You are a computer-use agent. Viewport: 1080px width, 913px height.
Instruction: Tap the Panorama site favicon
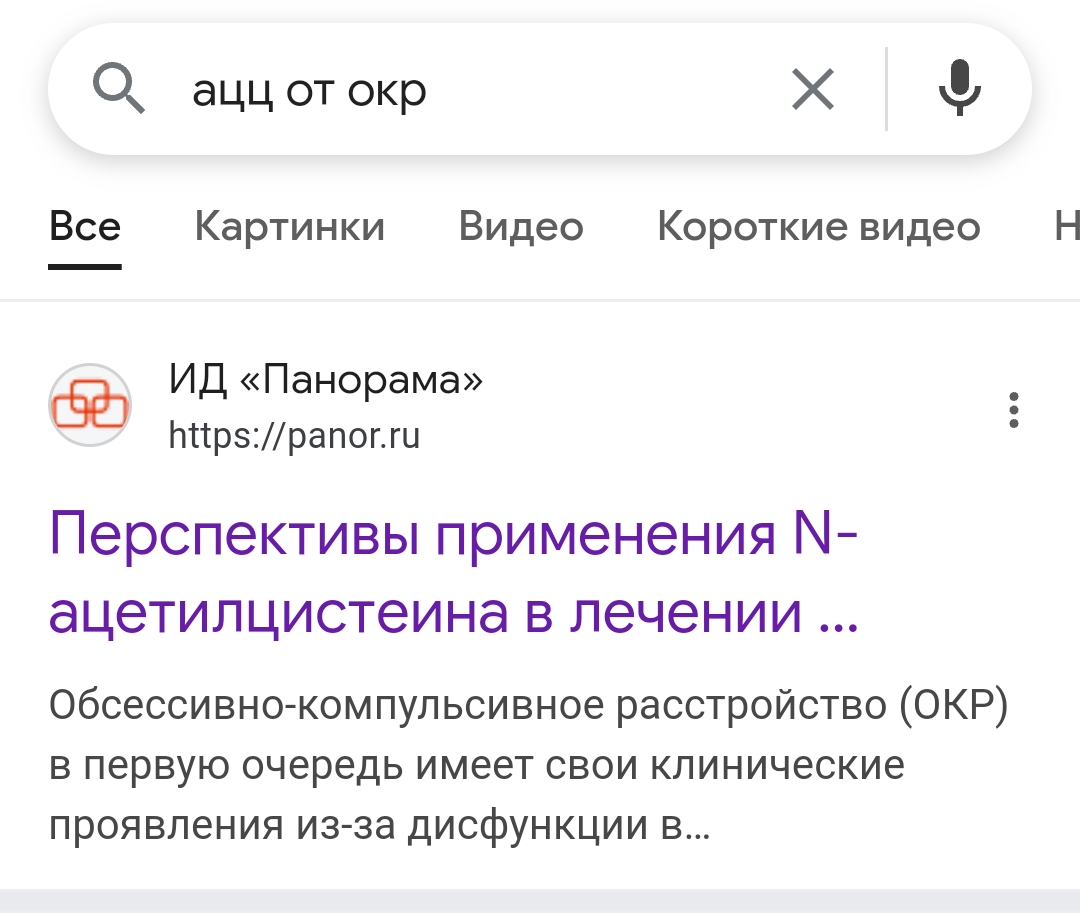pyautogui.click(x=90, y=405)
